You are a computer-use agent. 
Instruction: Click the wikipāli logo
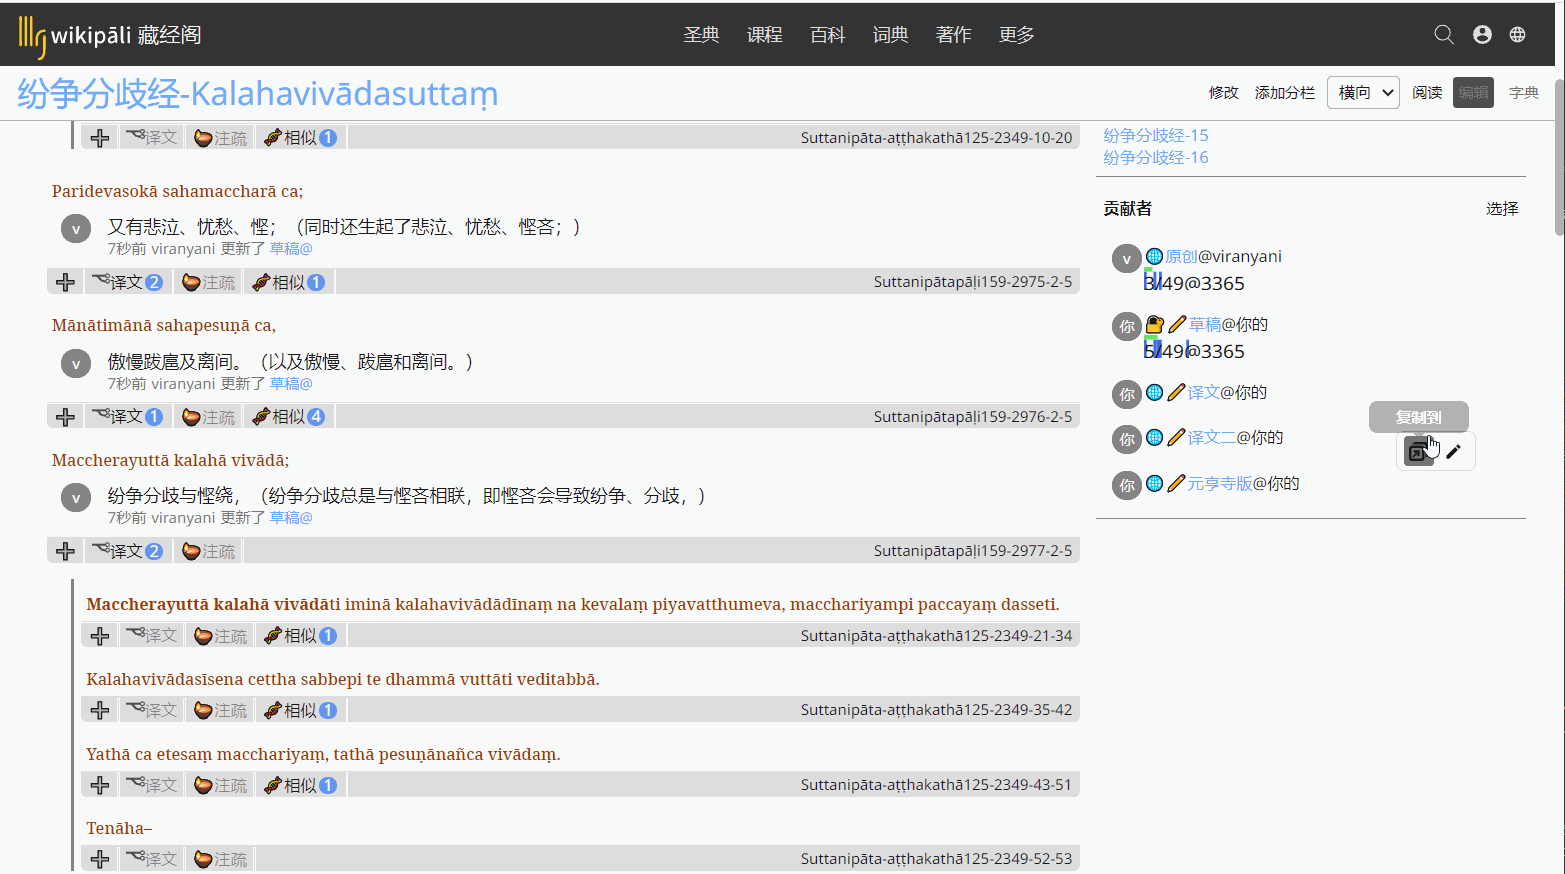(x=110, y=35)
